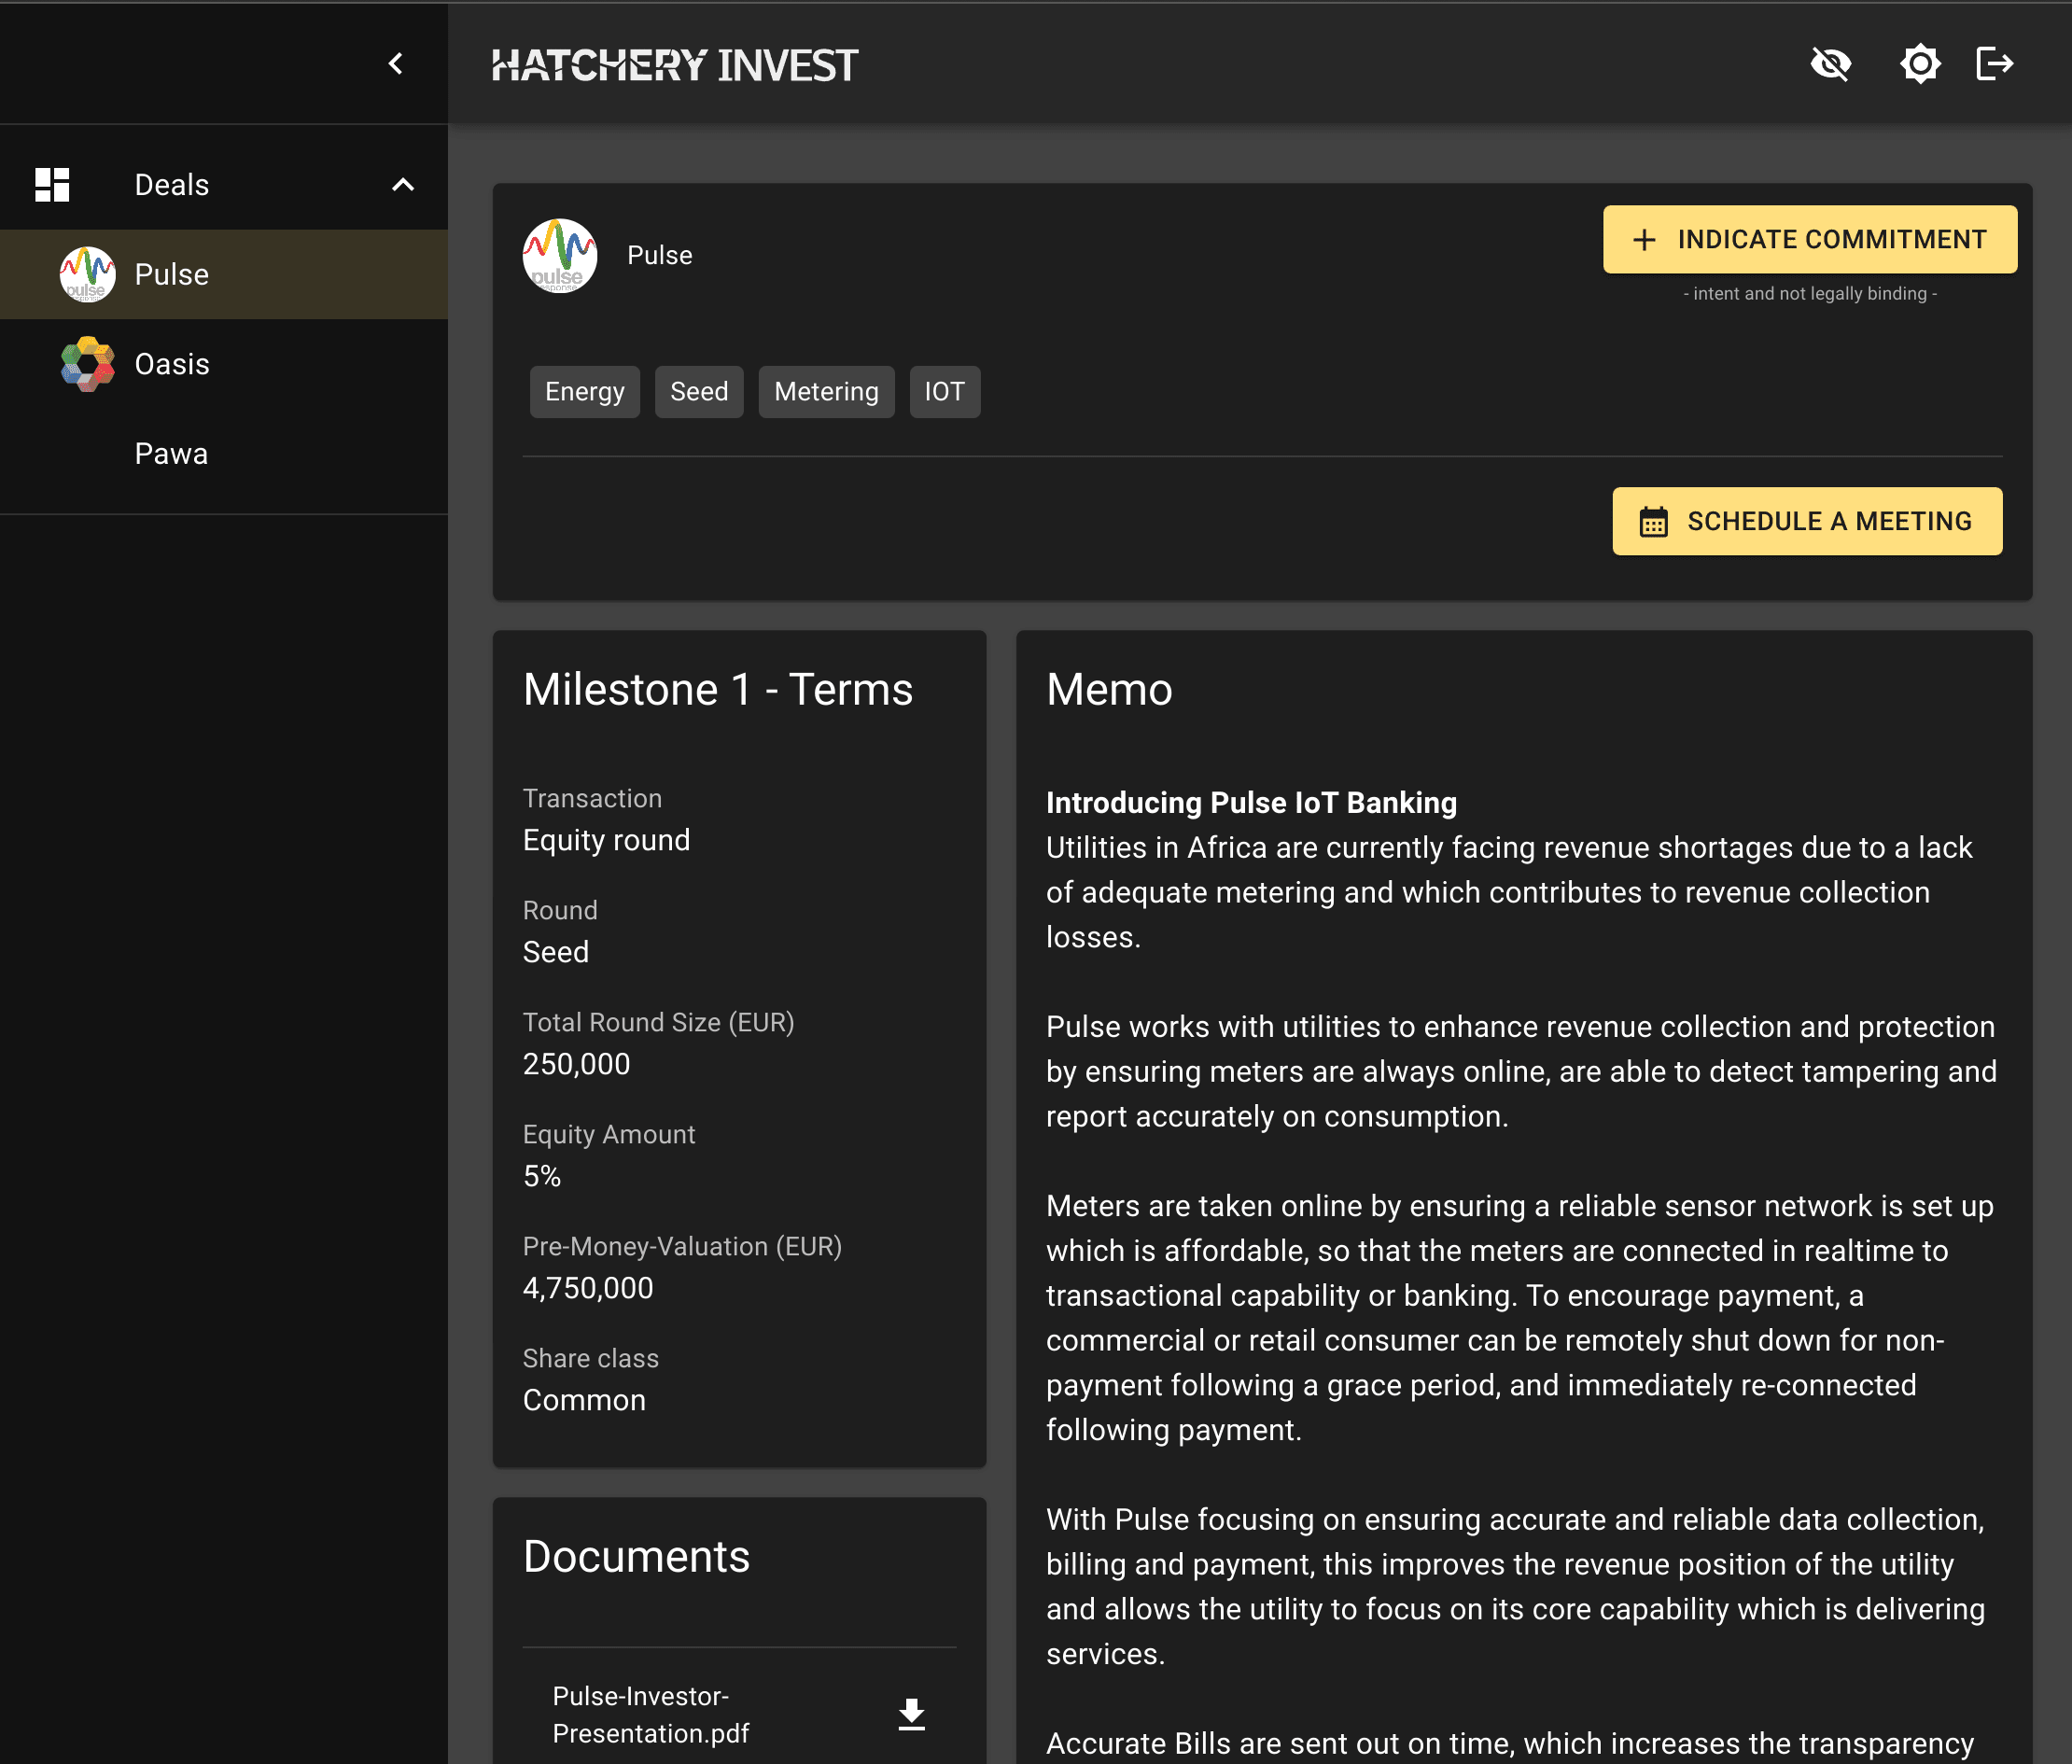Click the Deals dashboard grid icon
Viewport: 2072px width, 1764px height.
(52, 185)
